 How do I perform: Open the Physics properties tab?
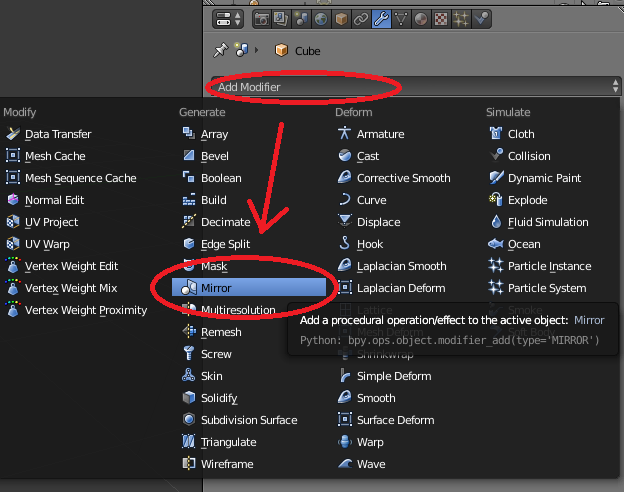(481, 19)
